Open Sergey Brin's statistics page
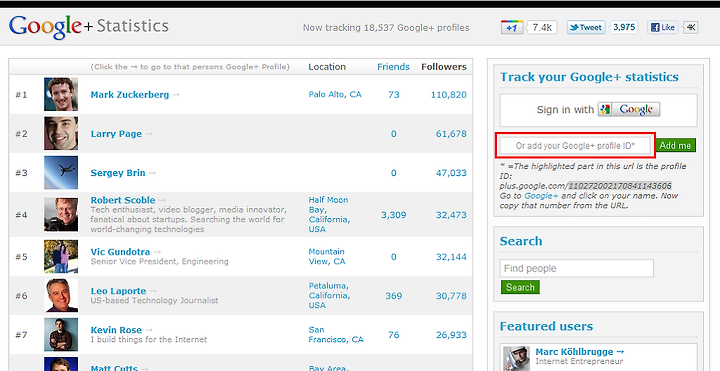 118,173
